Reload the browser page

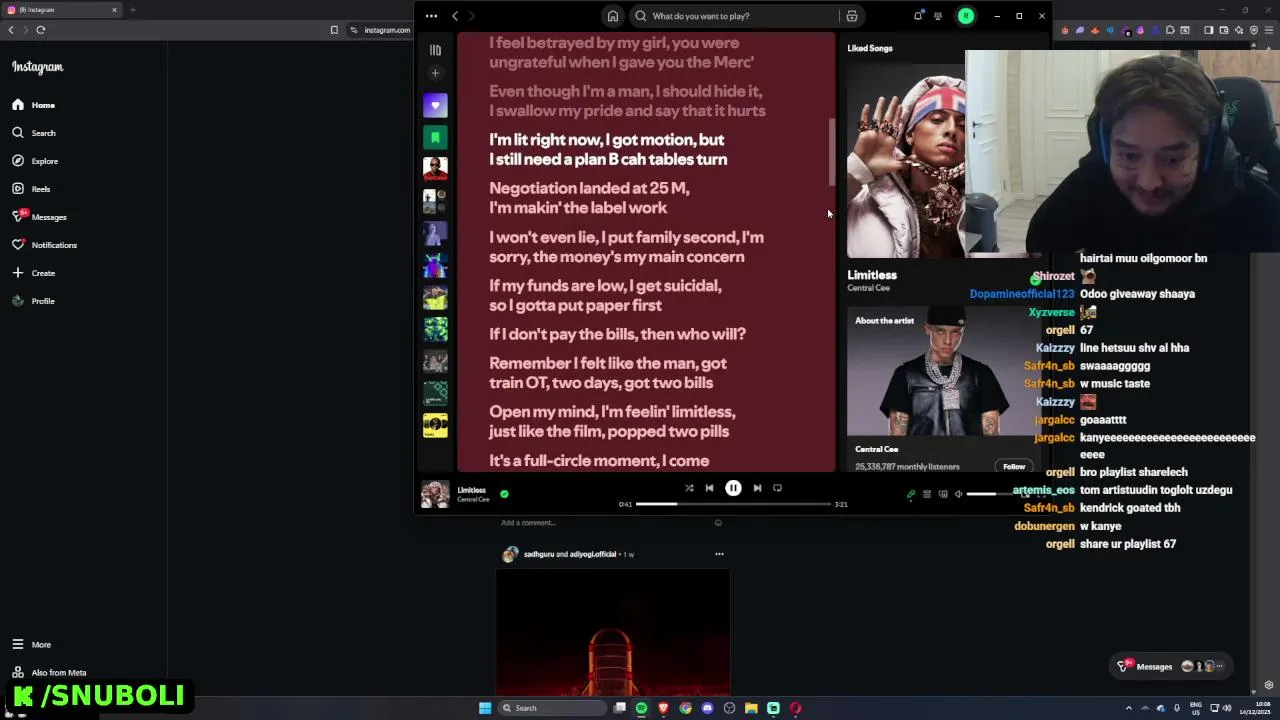click(41, 30)
